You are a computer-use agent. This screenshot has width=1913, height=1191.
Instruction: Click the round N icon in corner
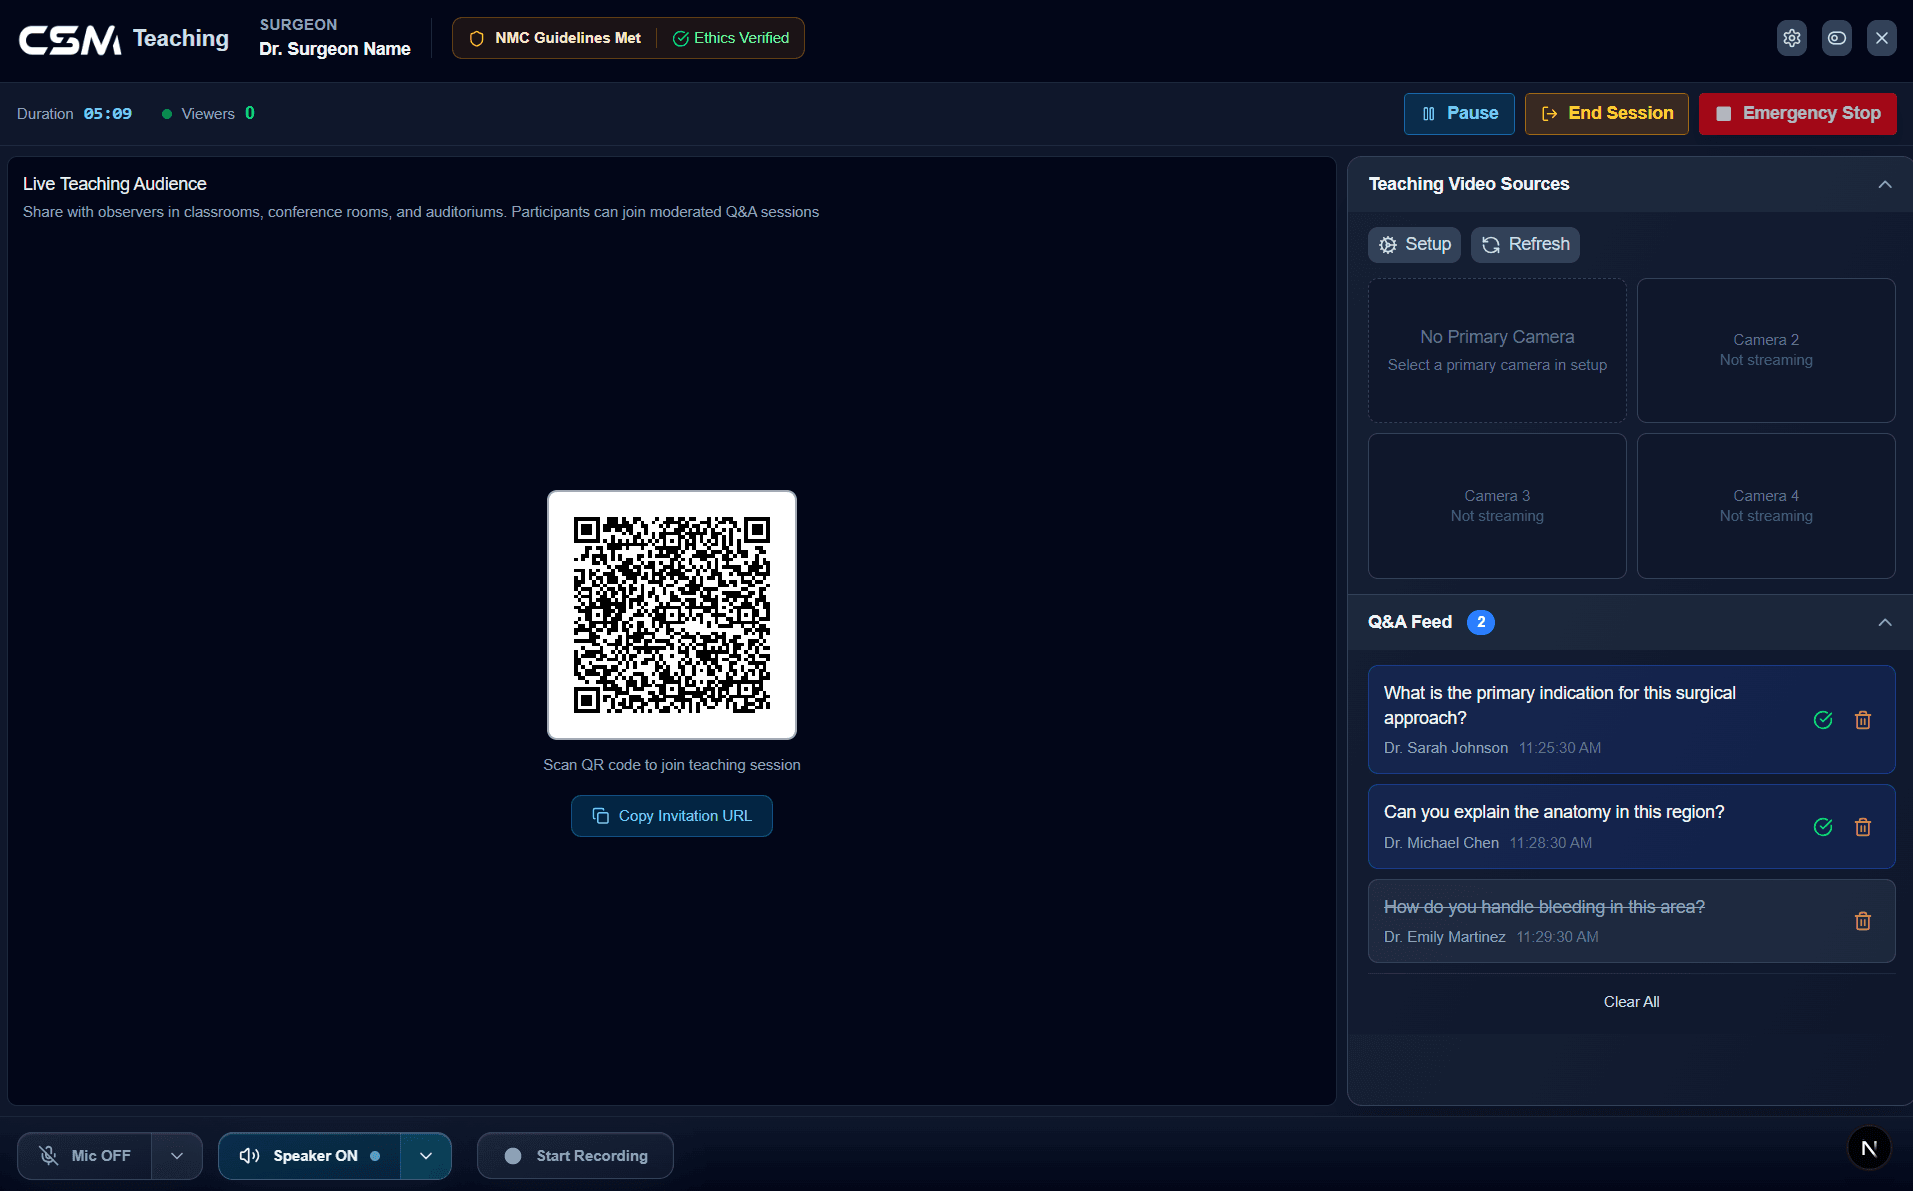(1868, 1148)
